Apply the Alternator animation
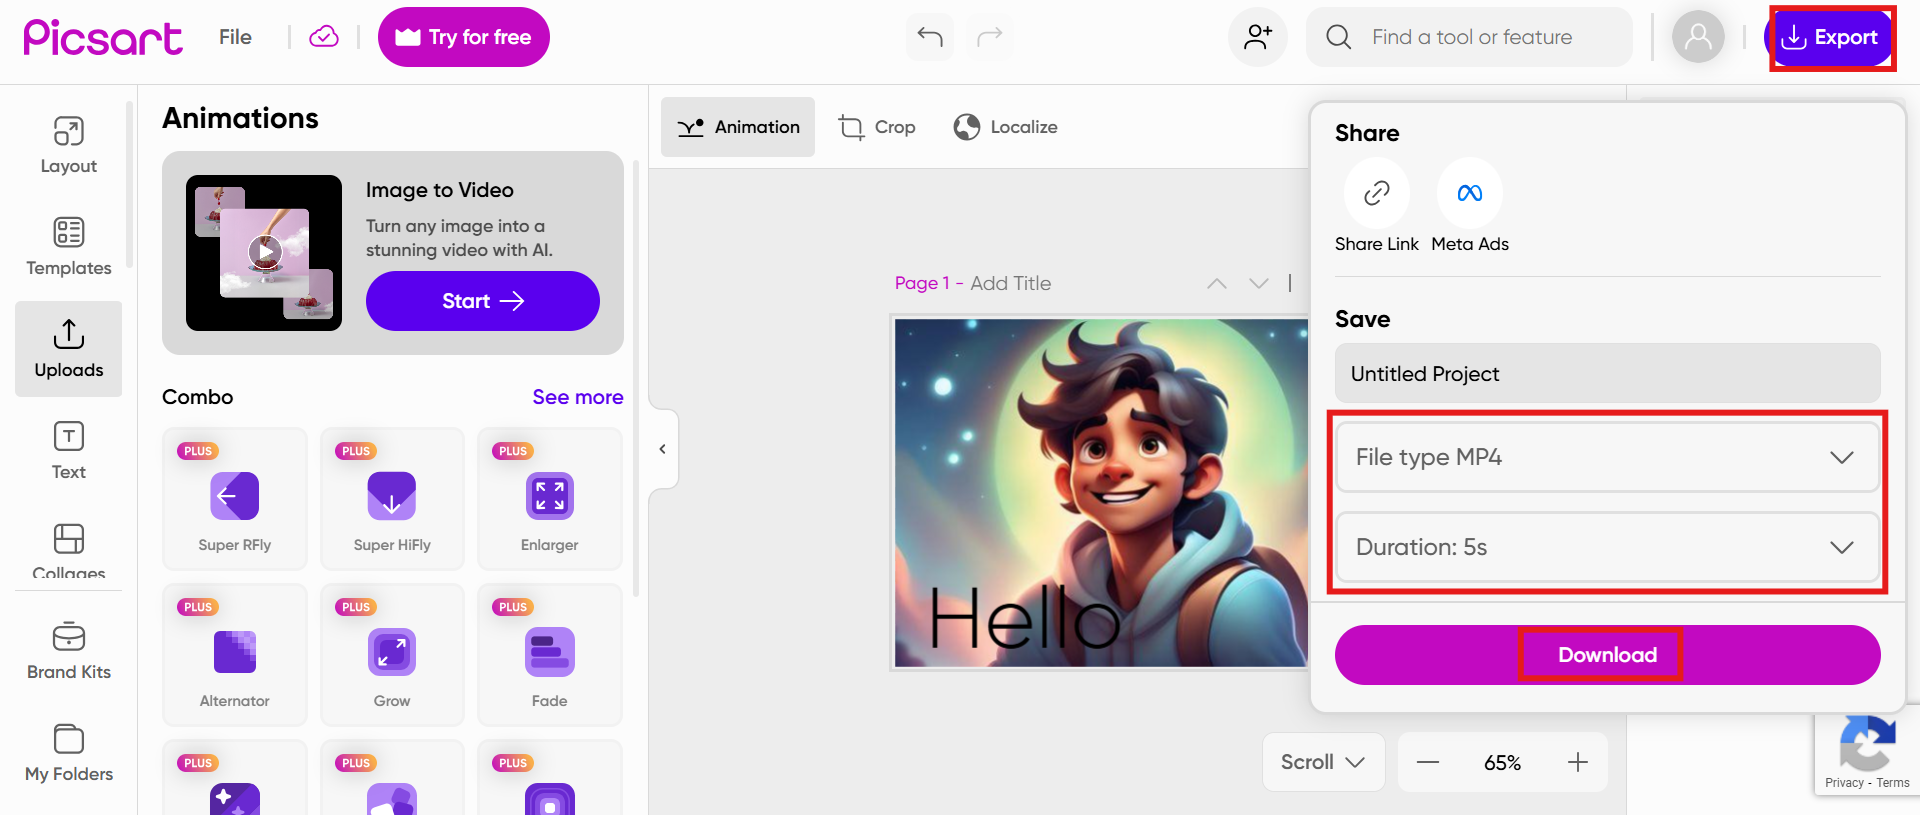Screen dimensions: 1920x815 click(x=235, y=655)
